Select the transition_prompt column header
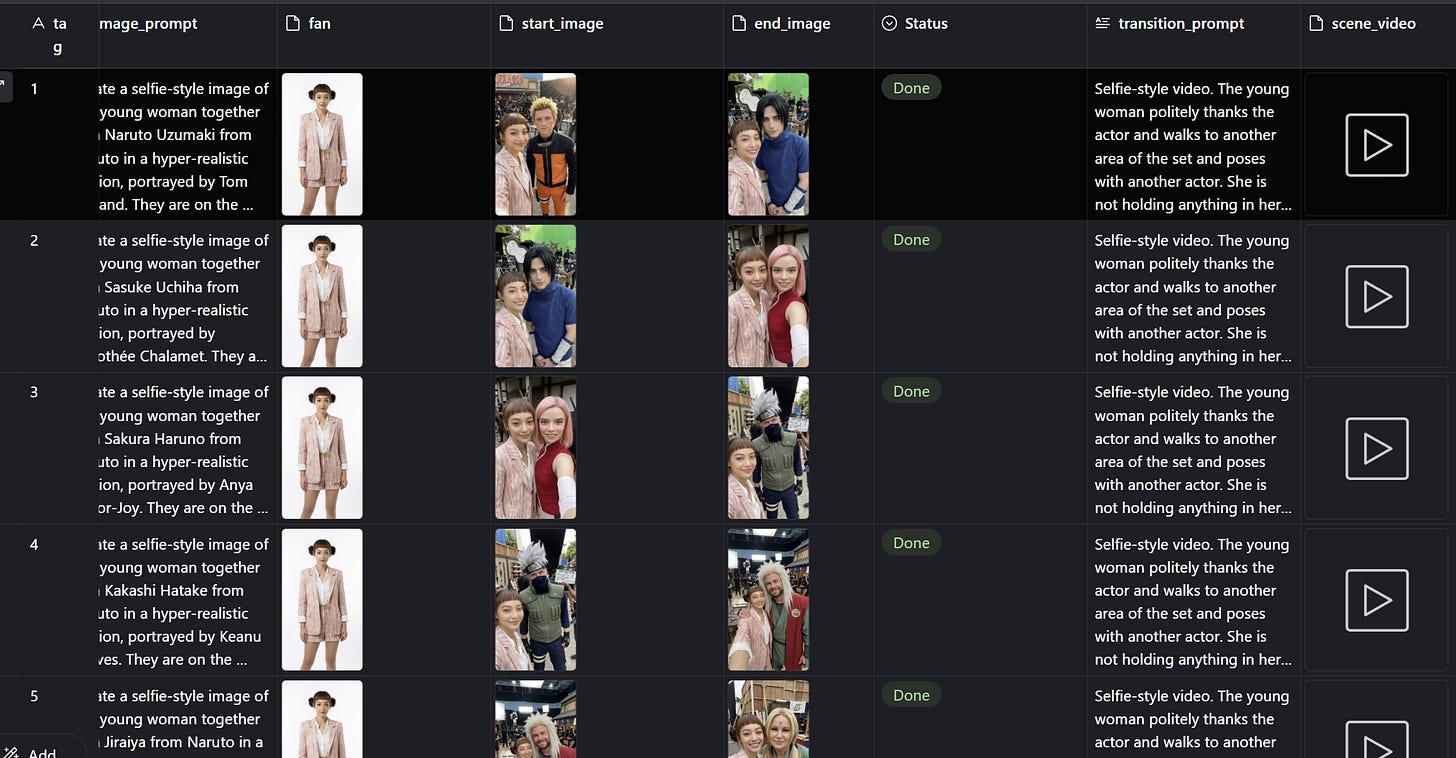The image size is (1456, 758). [1194, 35]
